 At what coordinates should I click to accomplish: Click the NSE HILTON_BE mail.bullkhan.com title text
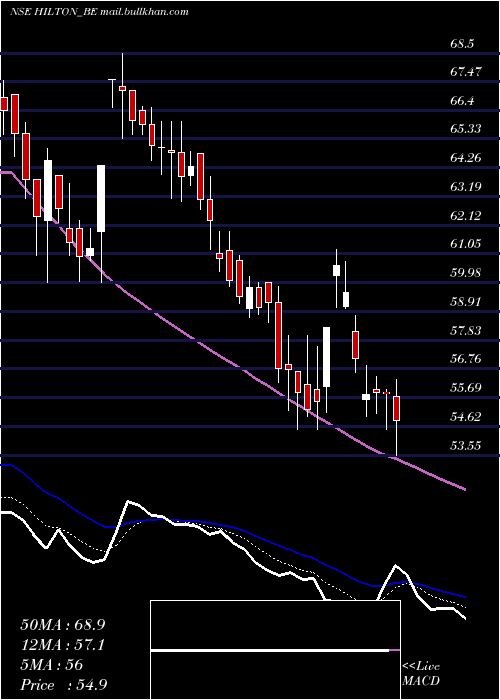click(x=99, y=12)
